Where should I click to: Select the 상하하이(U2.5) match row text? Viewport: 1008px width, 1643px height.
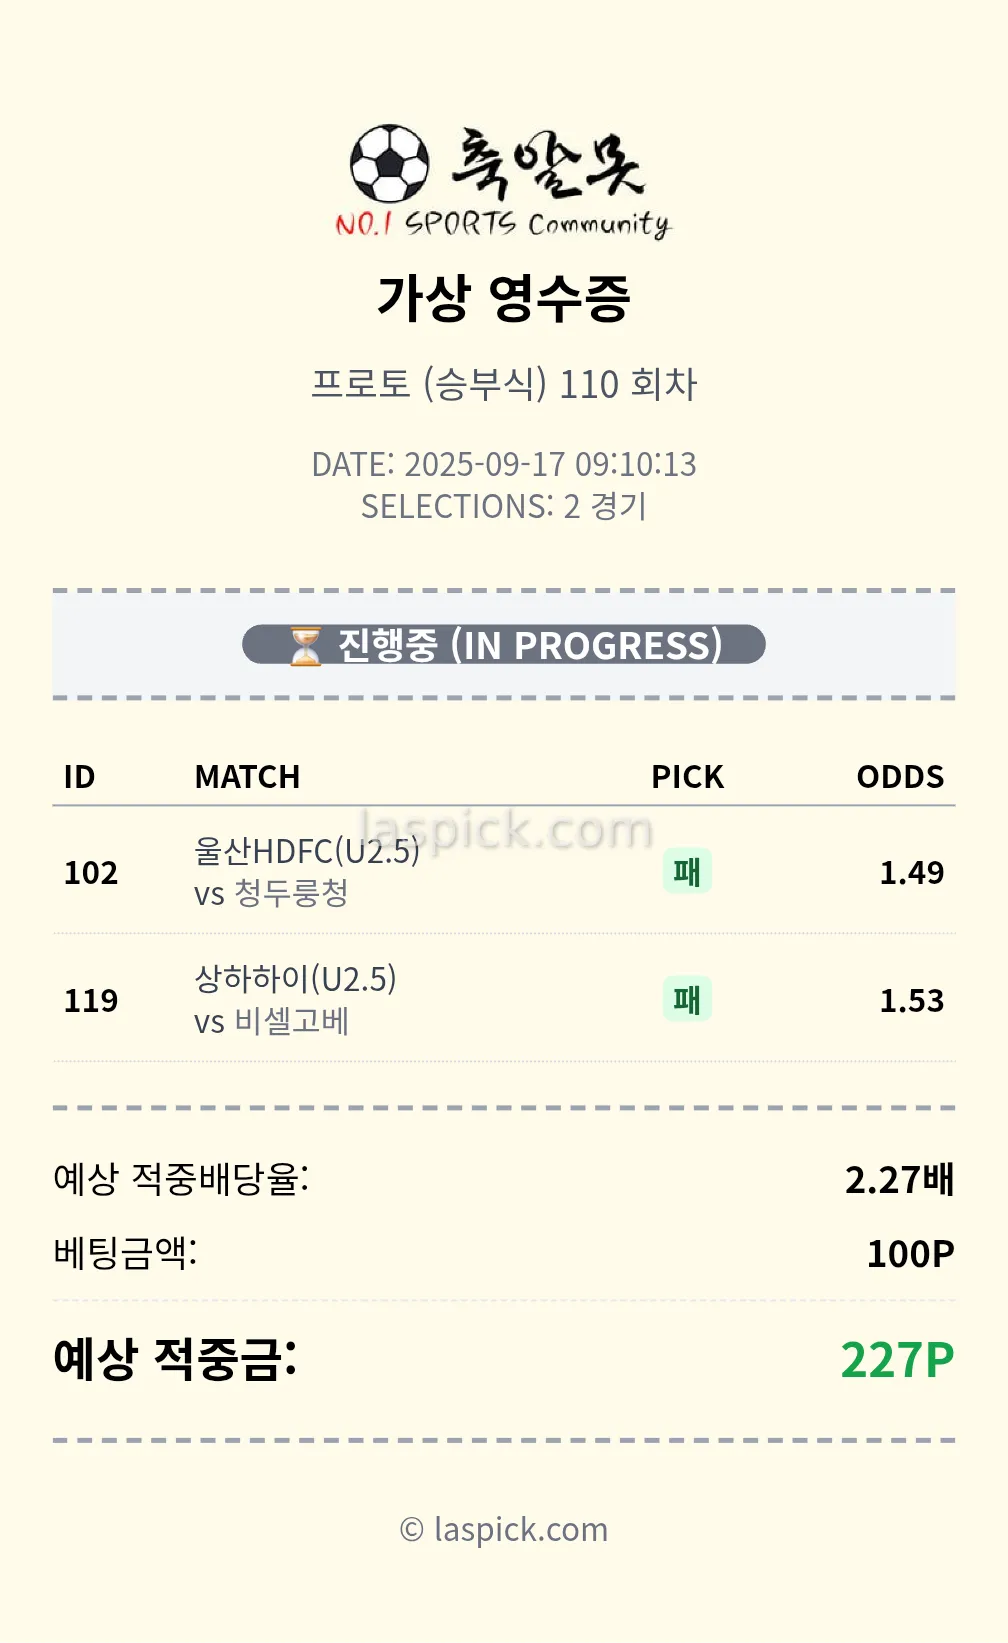(295, 979)
